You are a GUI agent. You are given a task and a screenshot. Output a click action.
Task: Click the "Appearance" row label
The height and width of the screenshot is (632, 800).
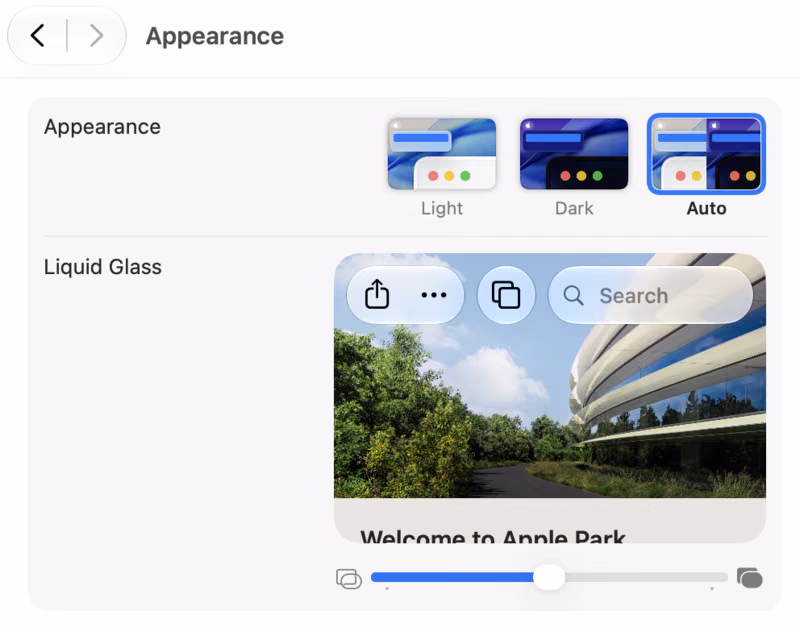point(102,127)
